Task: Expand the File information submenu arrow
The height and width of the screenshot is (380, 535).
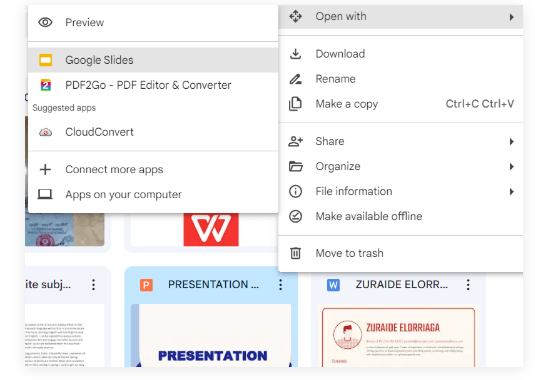Action: coord(511,192)
